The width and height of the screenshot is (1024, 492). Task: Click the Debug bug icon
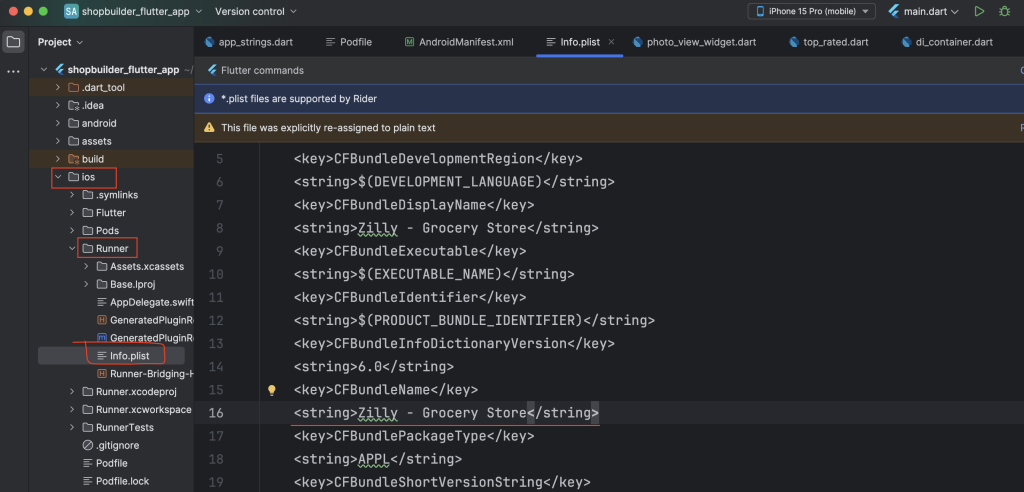(1004, 11)
